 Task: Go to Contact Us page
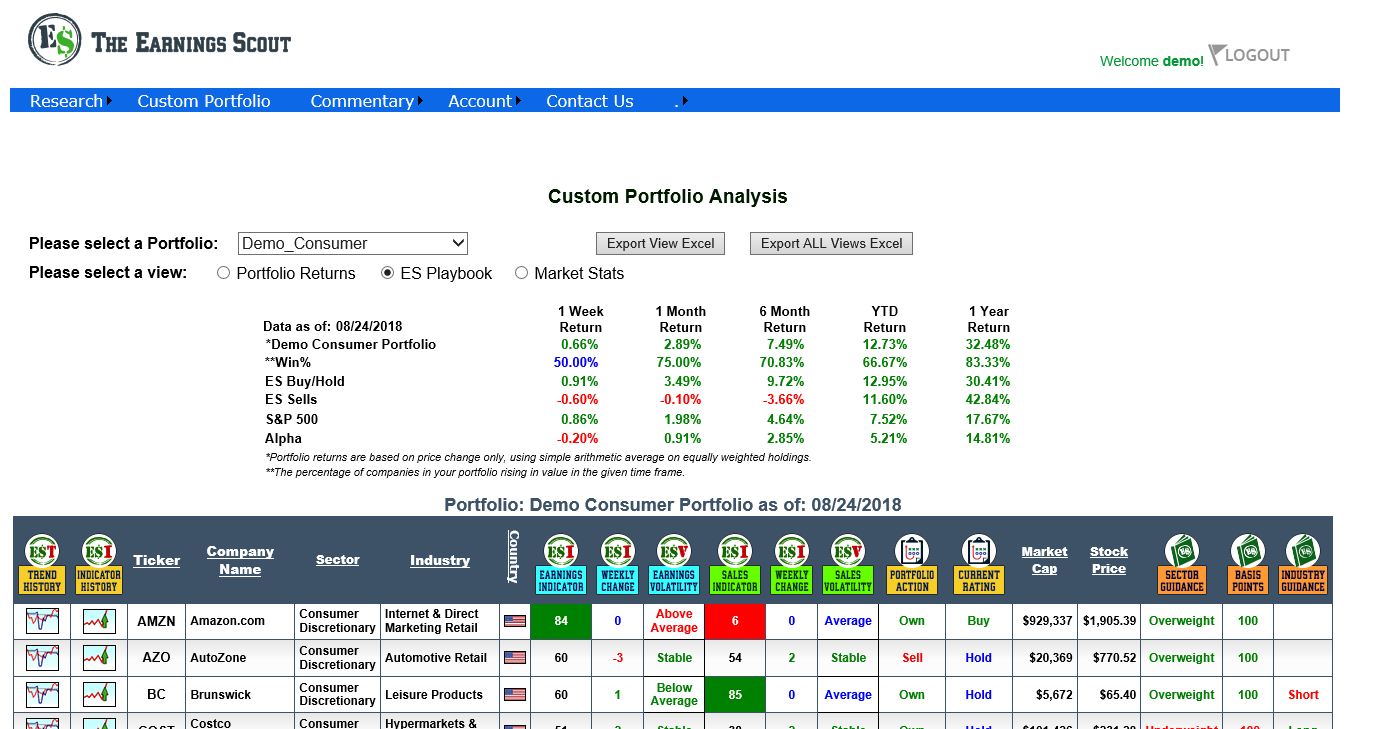(x=589, y=101)
